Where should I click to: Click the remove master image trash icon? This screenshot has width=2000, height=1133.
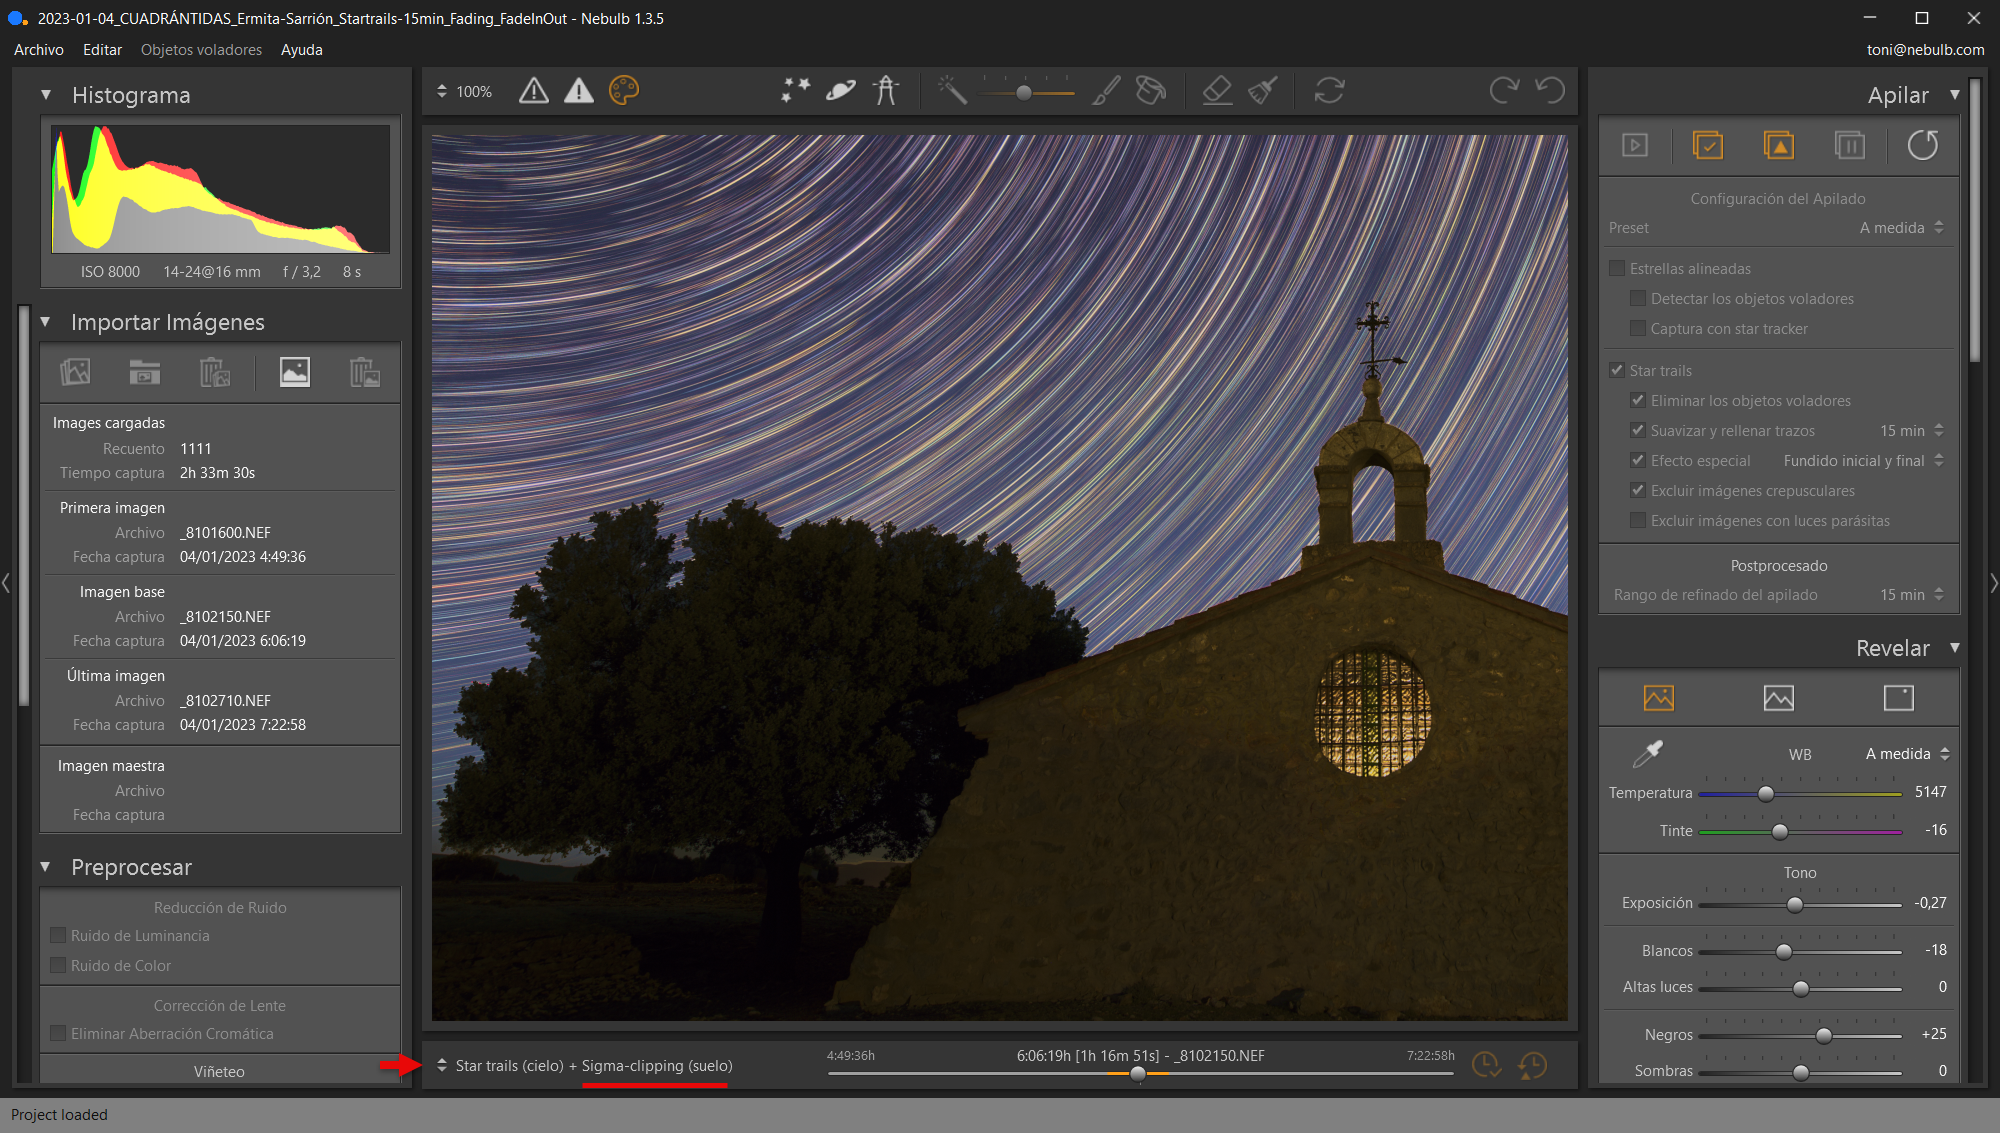click(x=364, y=372)
